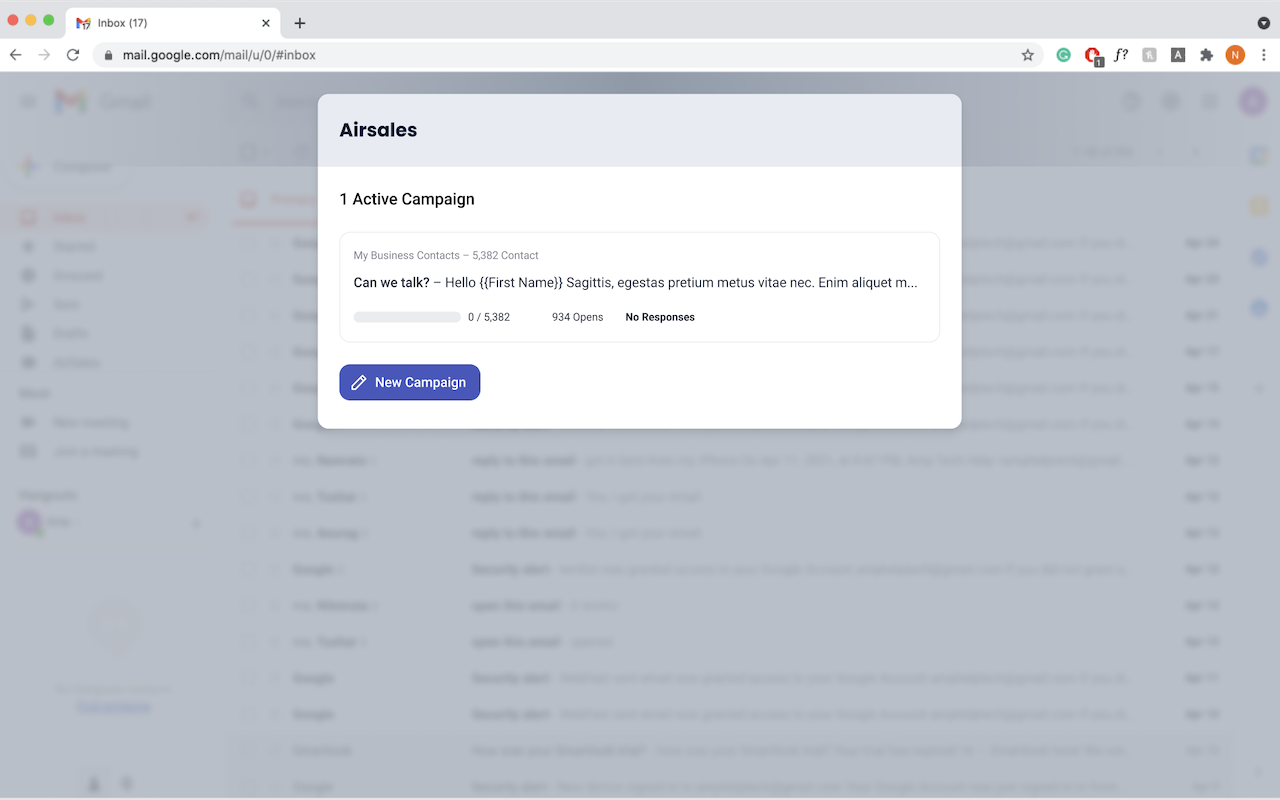
Task: Click the '1 Active Campaign' heading
Action: (x=407, y=199)
